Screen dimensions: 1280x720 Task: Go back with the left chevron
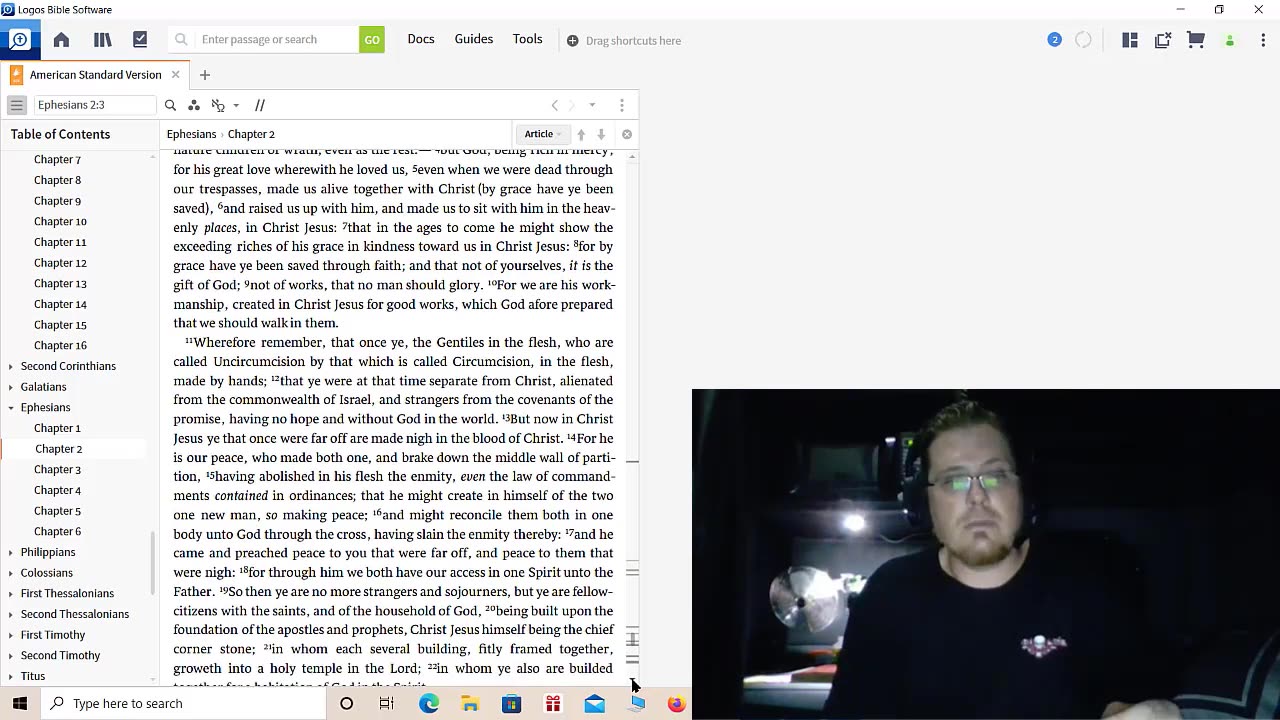555,105
